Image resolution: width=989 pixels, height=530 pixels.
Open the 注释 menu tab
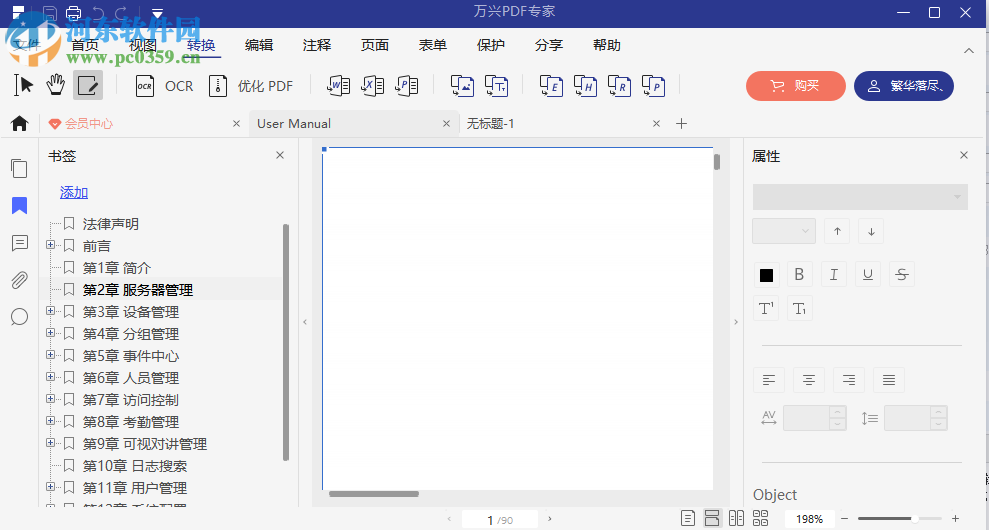317,45
